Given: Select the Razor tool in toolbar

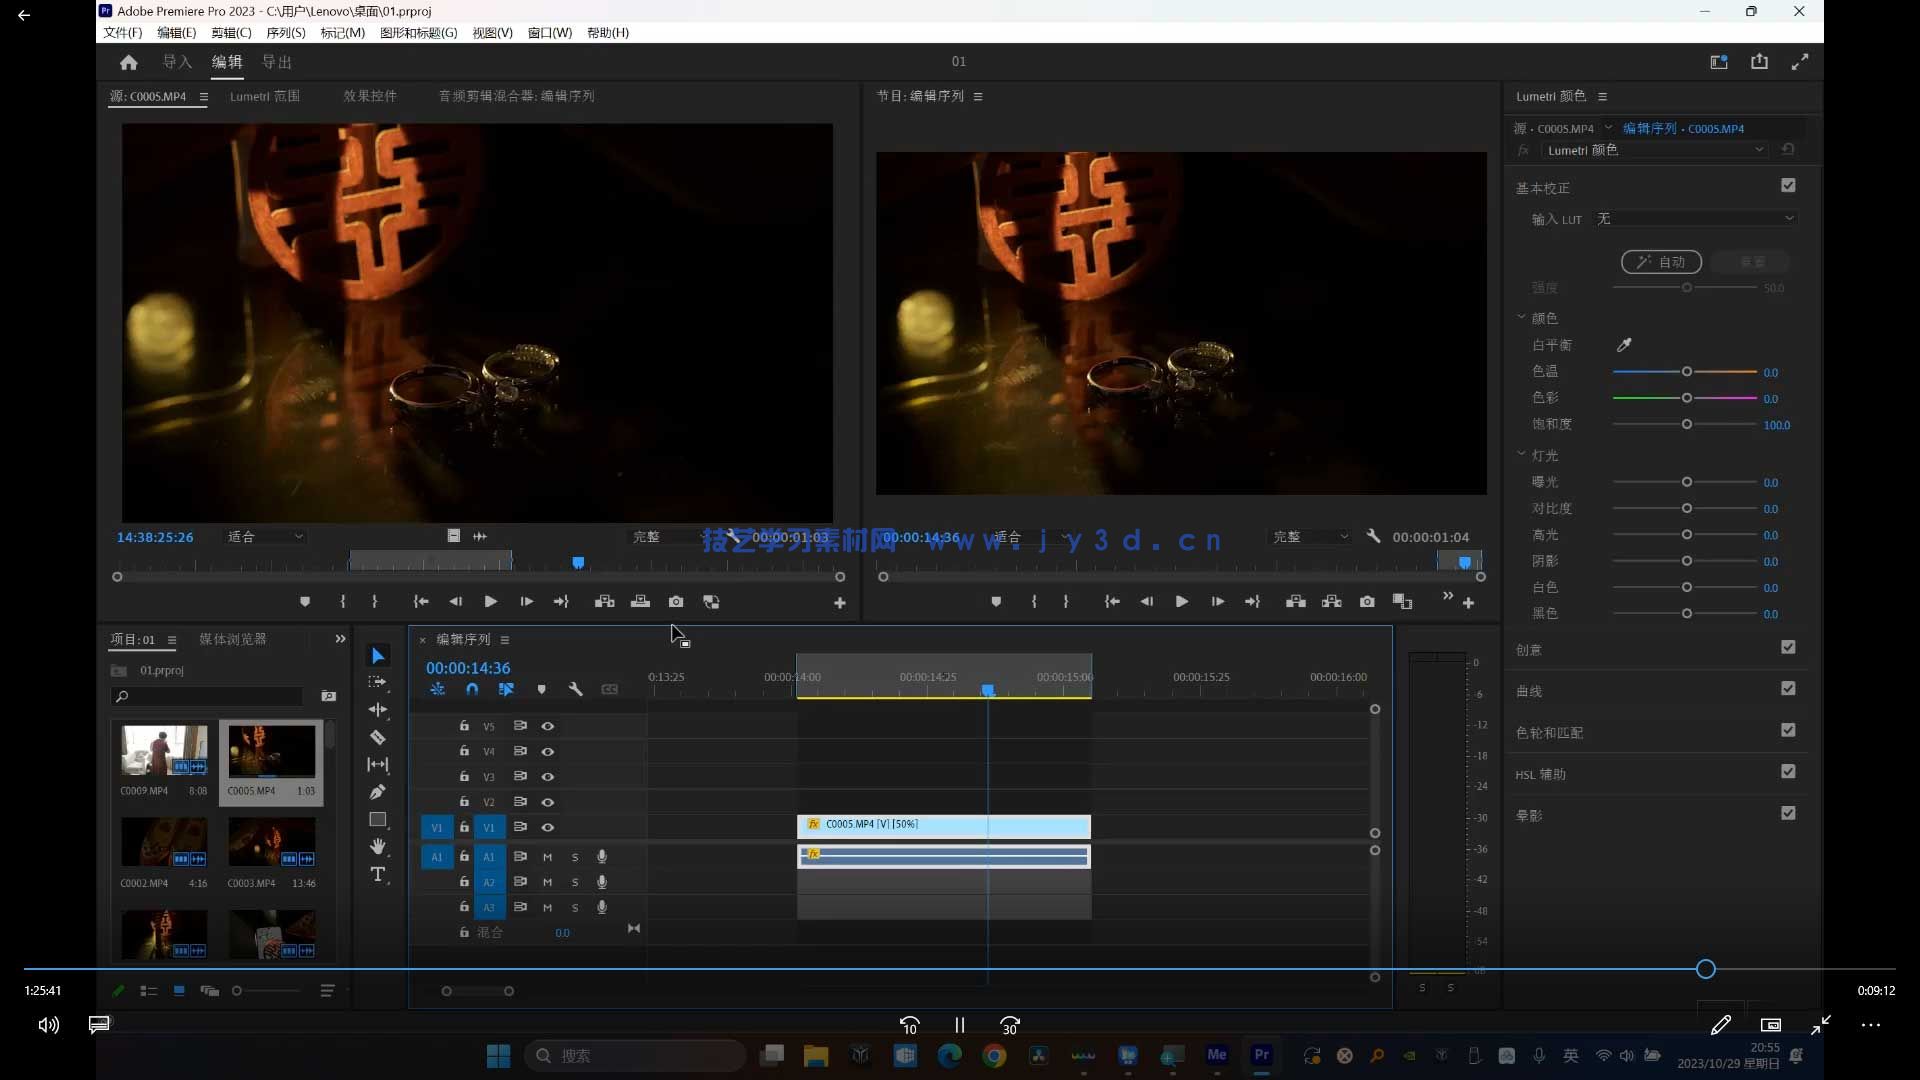Looking at the screenshot, I should 378,738.
